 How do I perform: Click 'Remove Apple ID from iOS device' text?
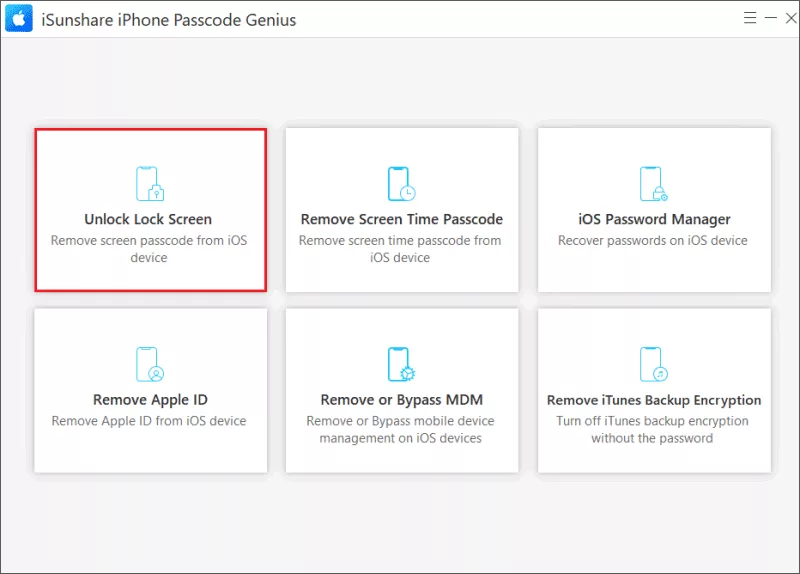[x=149, y=421]
